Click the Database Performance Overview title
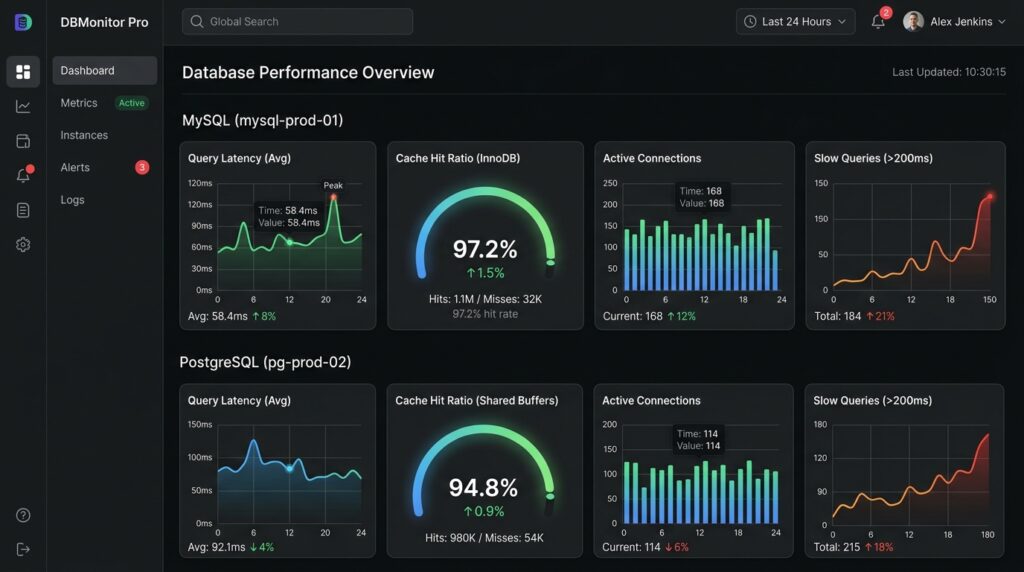 pyautogui.click(x=308, y=72)
